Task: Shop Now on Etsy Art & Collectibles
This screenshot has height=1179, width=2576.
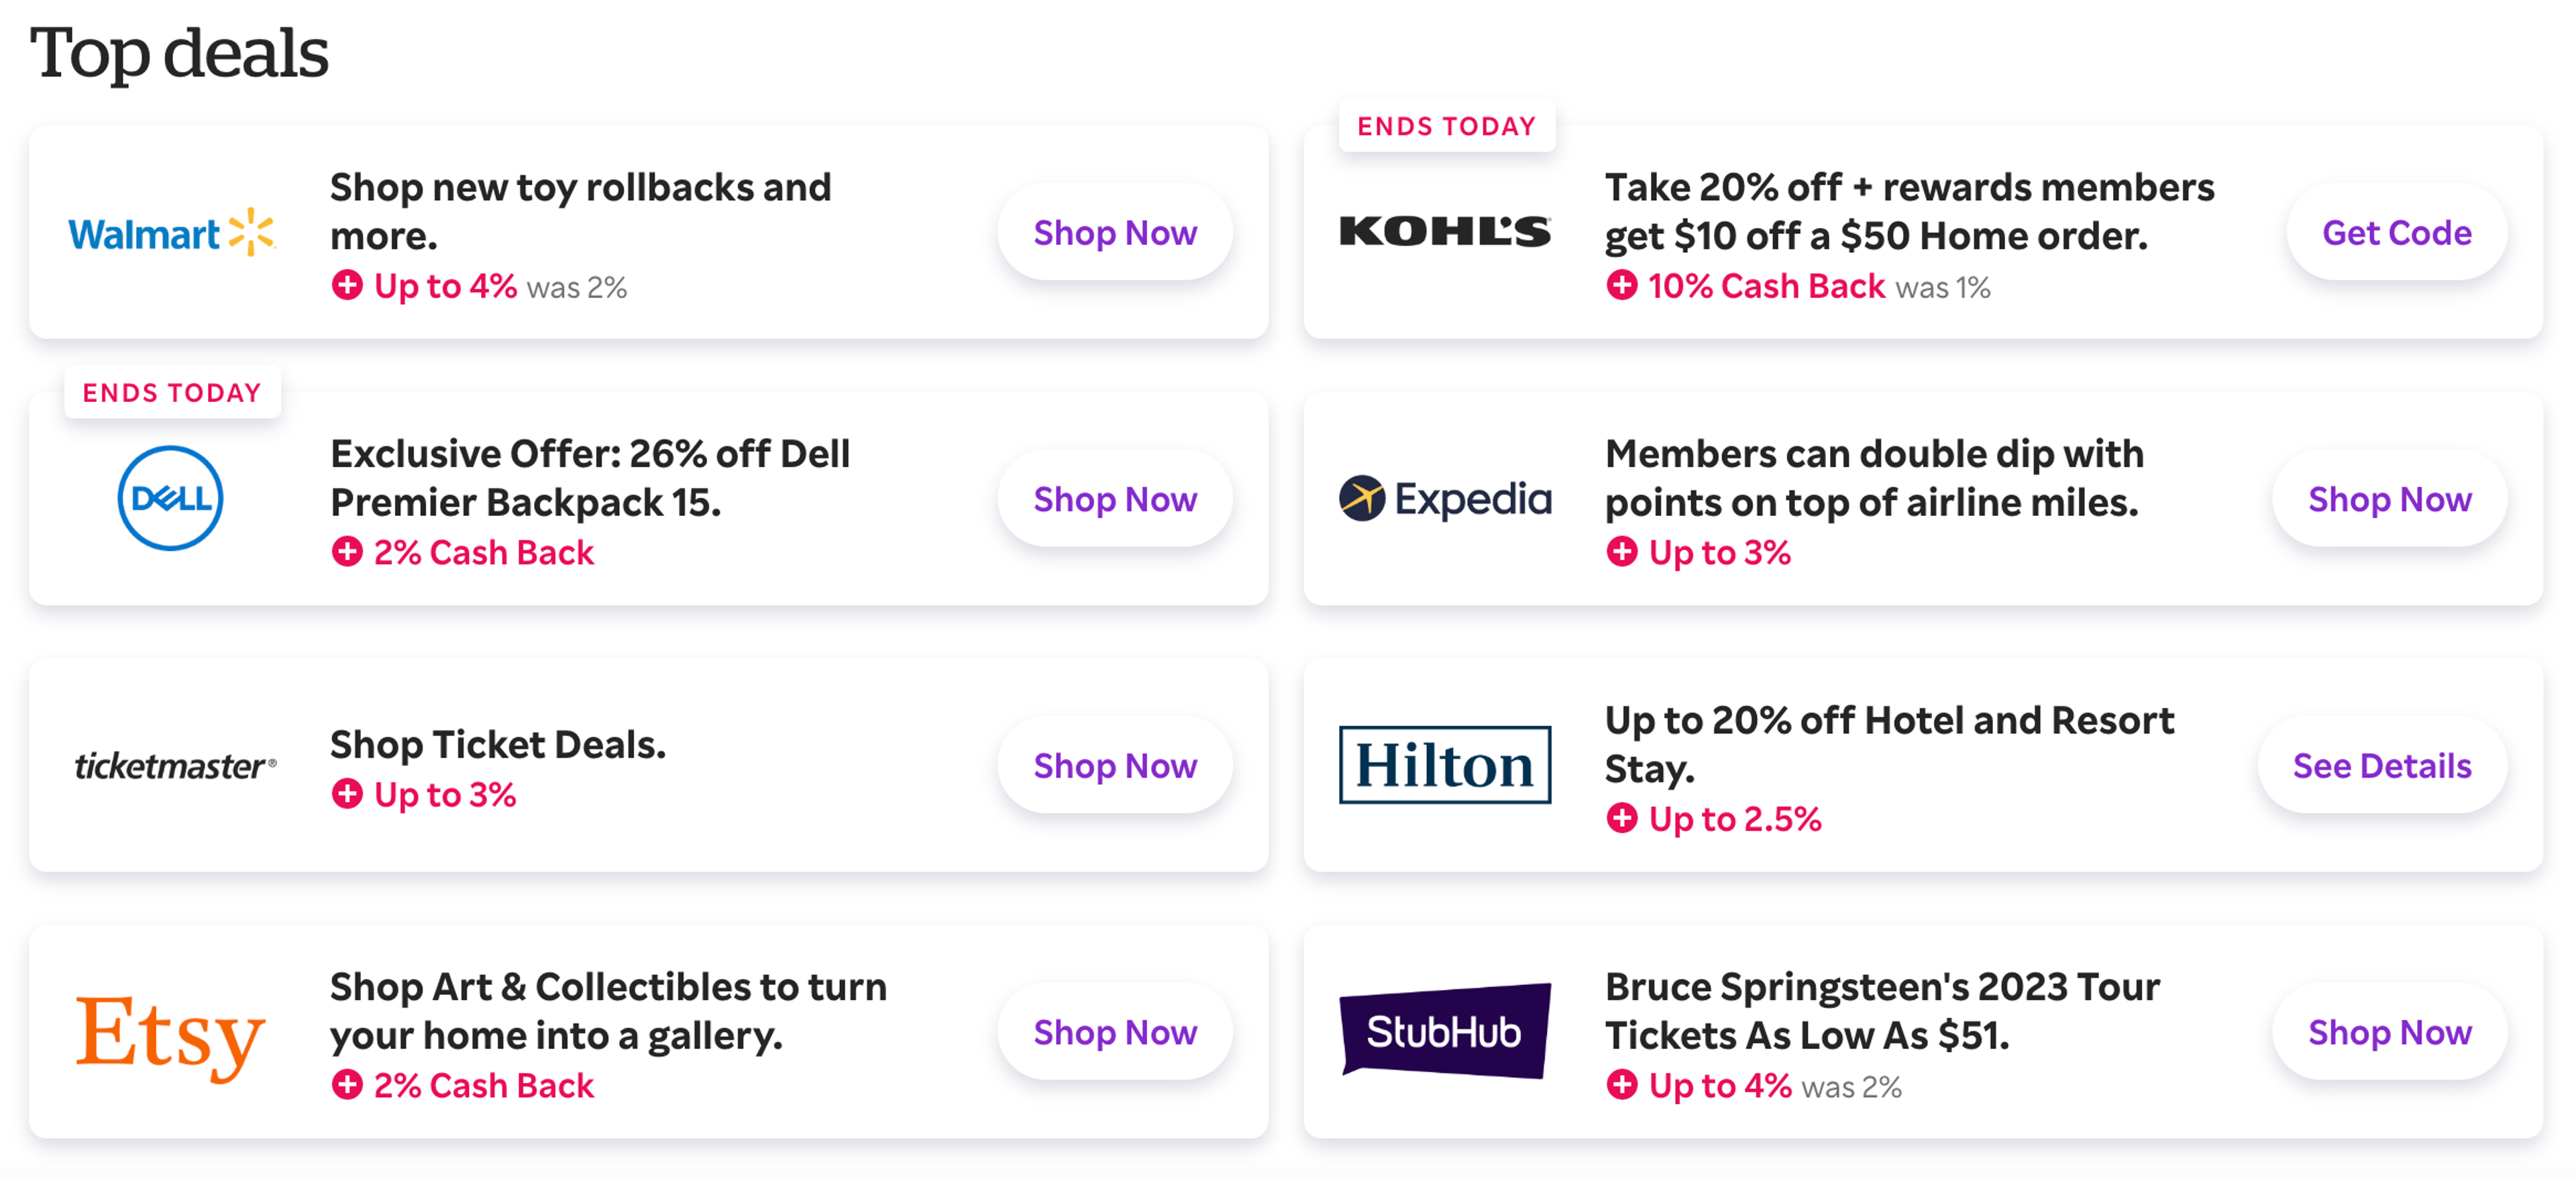Action: click(1115, 1031)
